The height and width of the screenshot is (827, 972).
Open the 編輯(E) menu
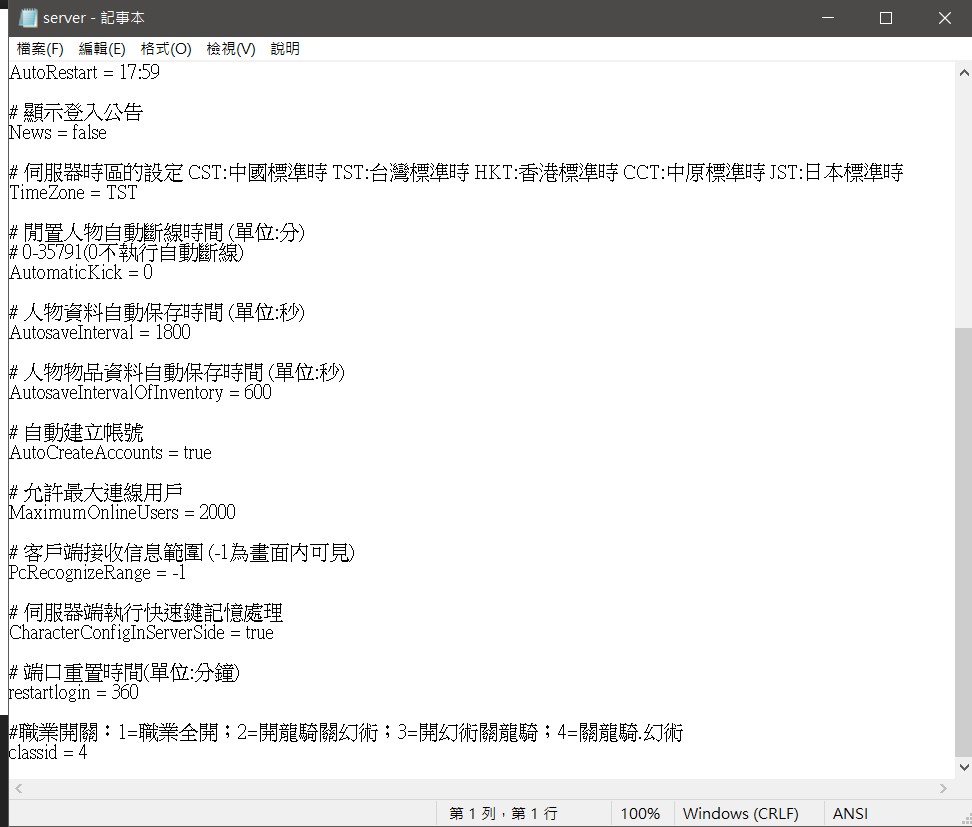(x=102, y=49)
